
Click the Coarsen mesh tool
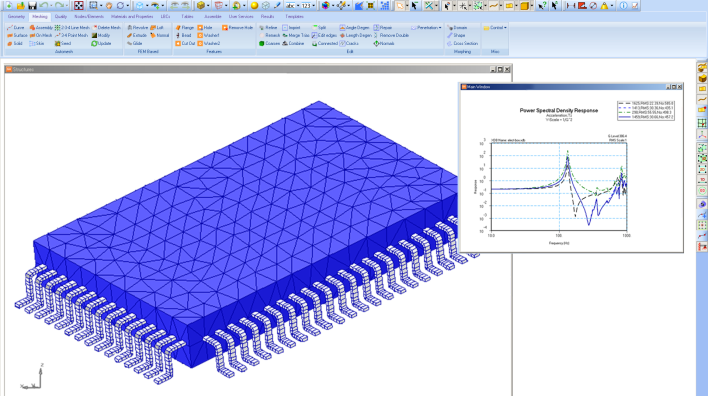coord(270,43)
